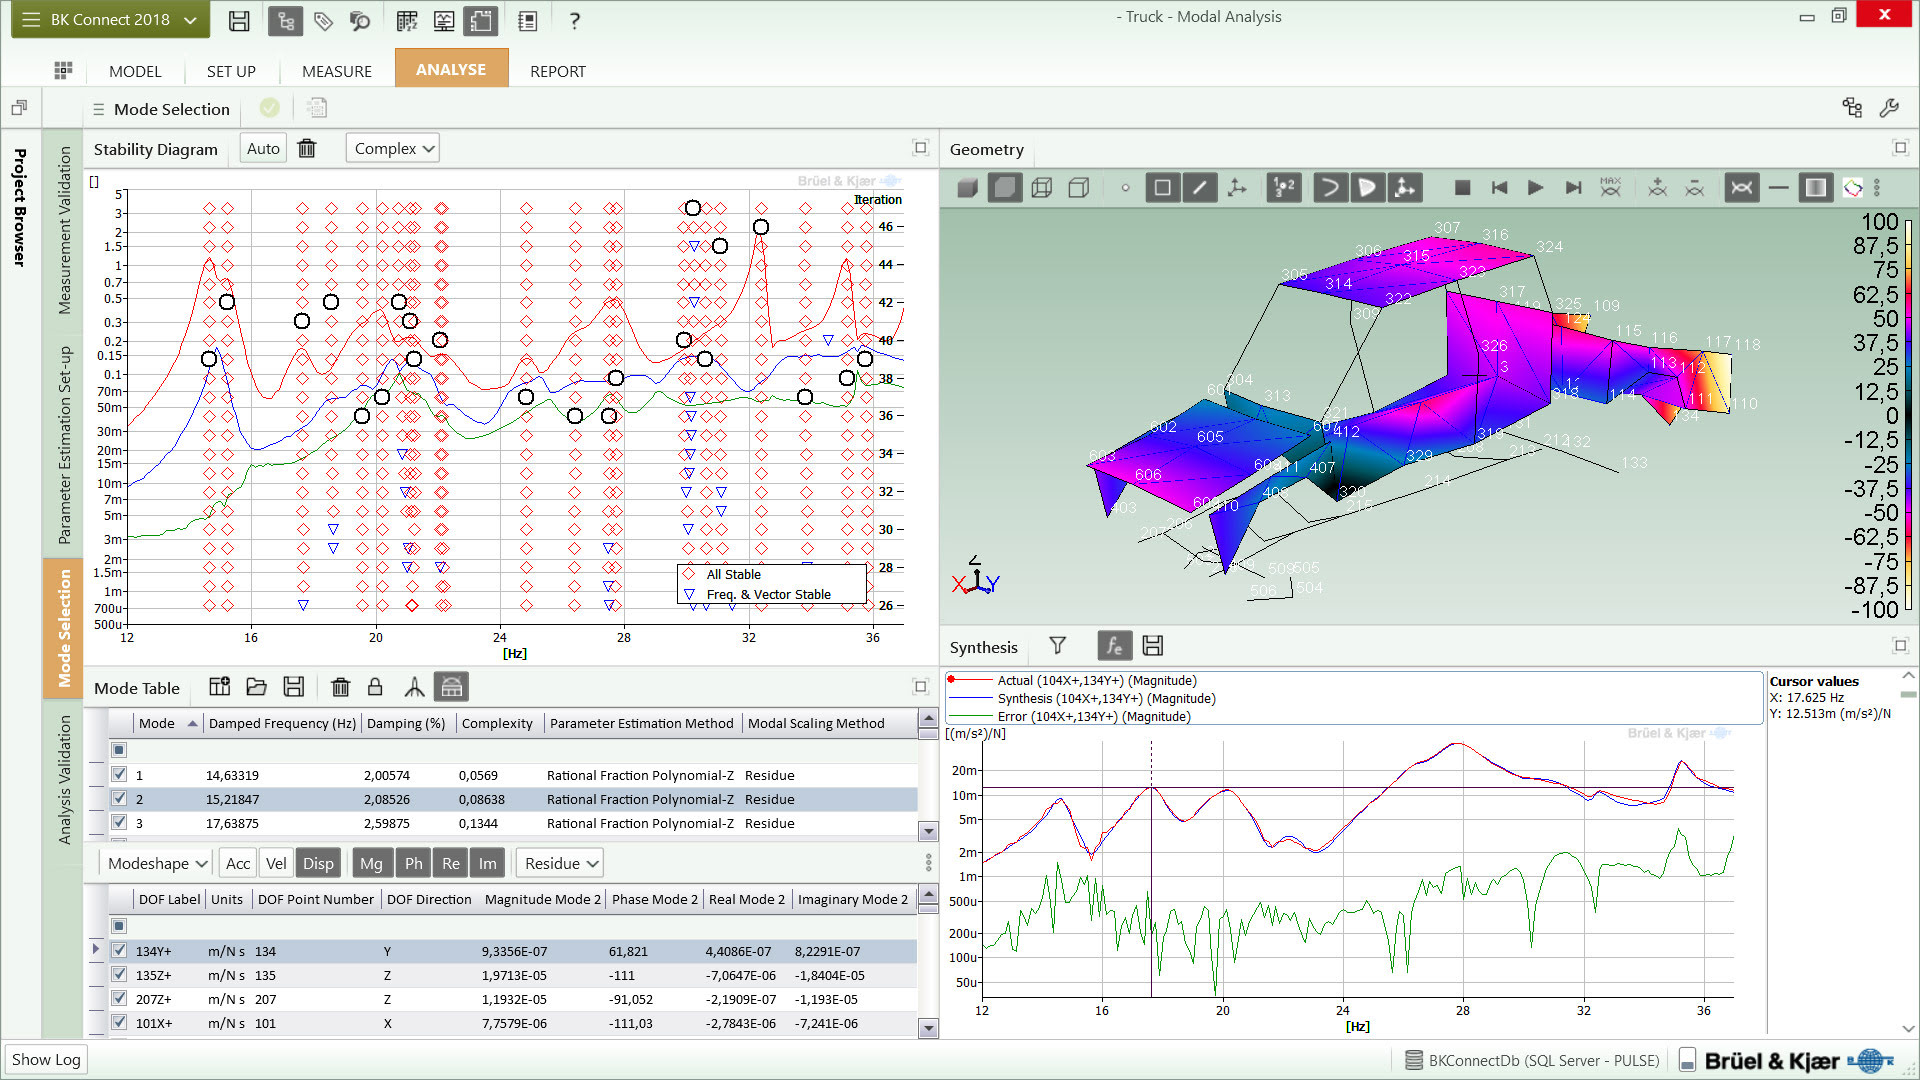This screenshot has height=1080, width=1920.
Task: Select the lock icon in the Mode Table toolbar
Action: click(x=375, y=687)
